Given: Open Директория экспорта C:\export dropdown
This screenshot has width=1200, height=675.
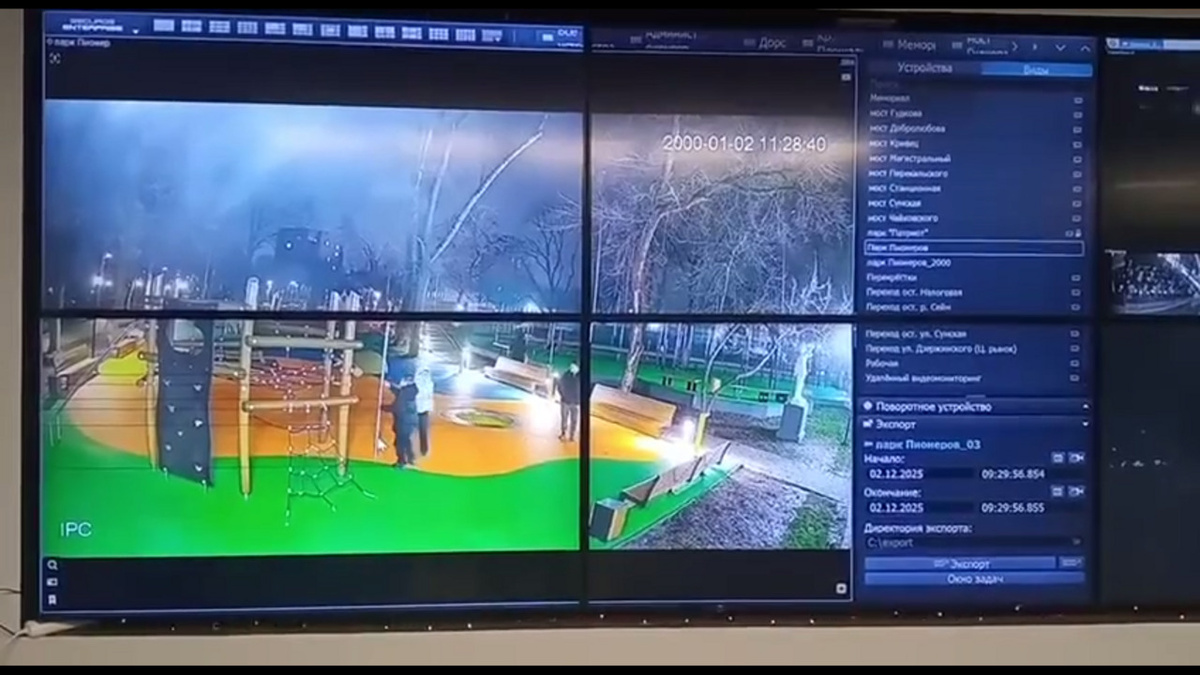Looking at the screenshot, I should [x=975, y=543].
